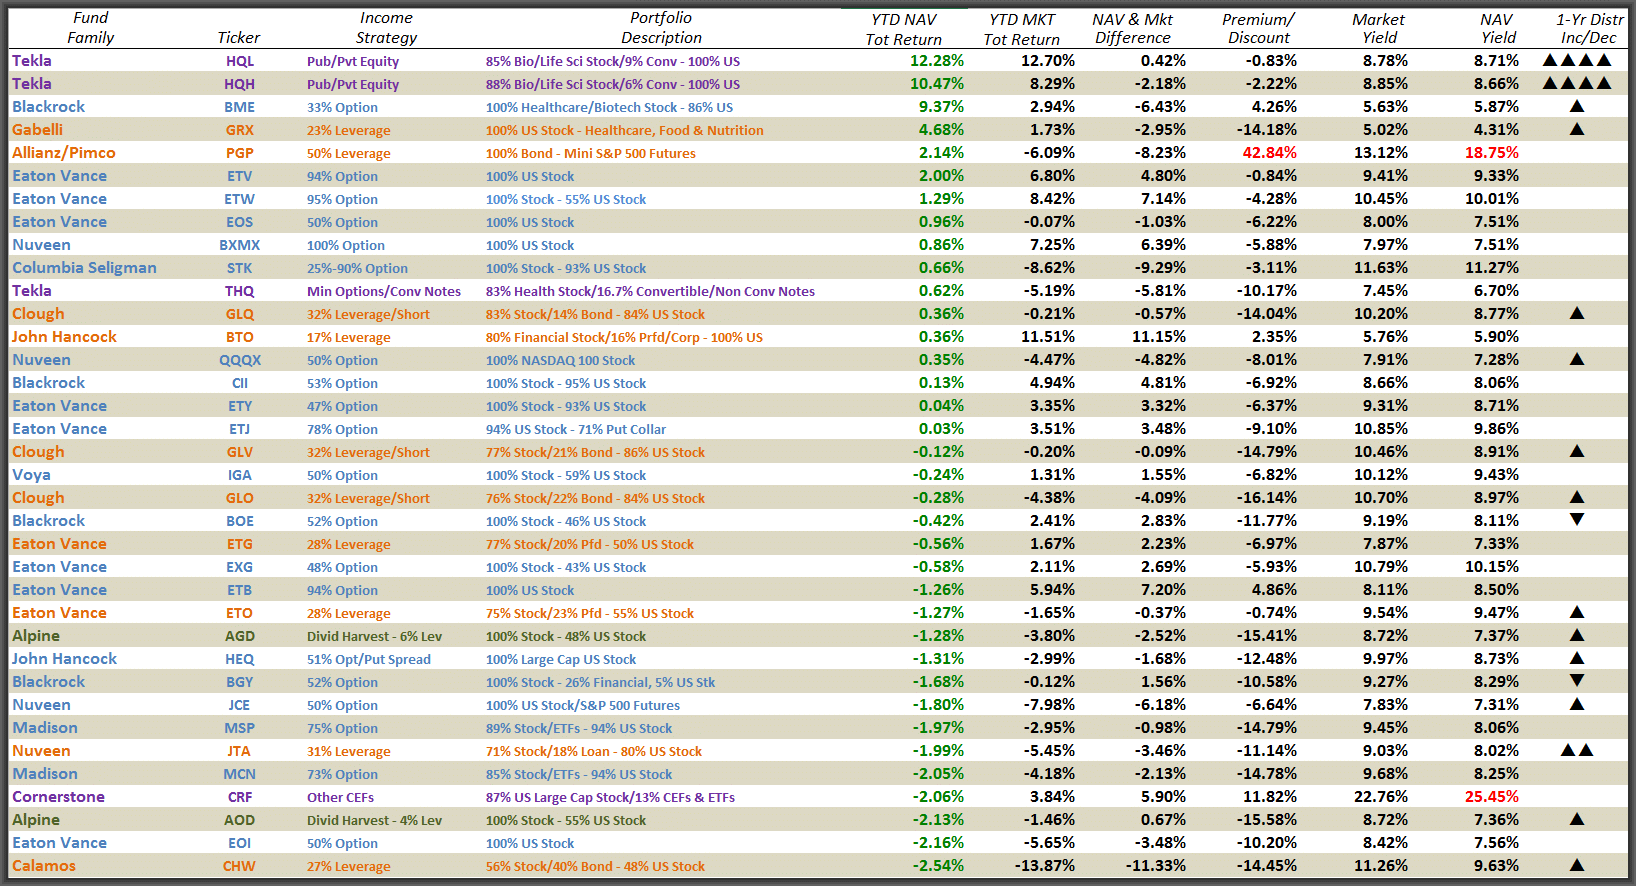
Task: Click the down triangle in the BOE row
Action: click(1577, 520)
